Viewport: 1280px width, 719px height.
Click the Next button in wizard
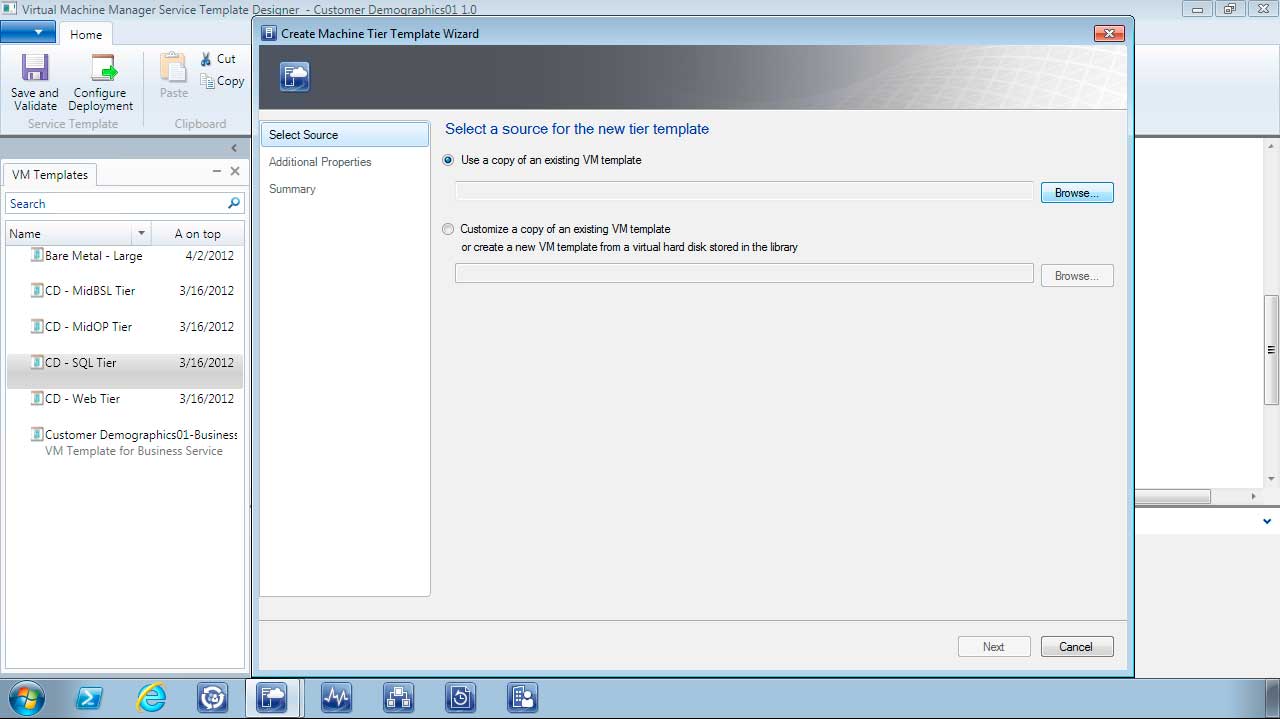[994, 647]
